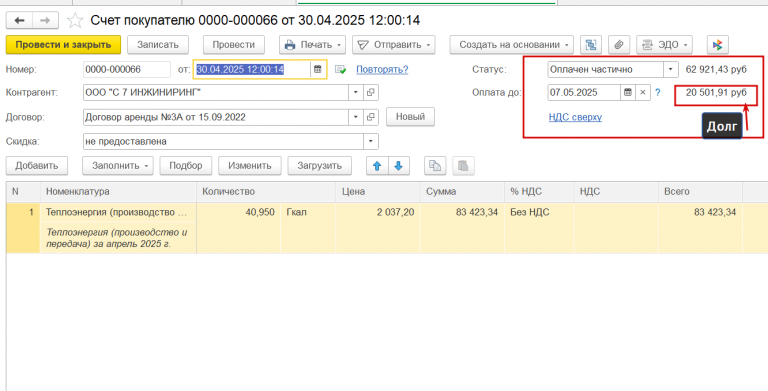This screenshot has height=391, width=768.
Task: Expand Создать на основании menu
Action: pyautogui.click(x=512, y=45)
